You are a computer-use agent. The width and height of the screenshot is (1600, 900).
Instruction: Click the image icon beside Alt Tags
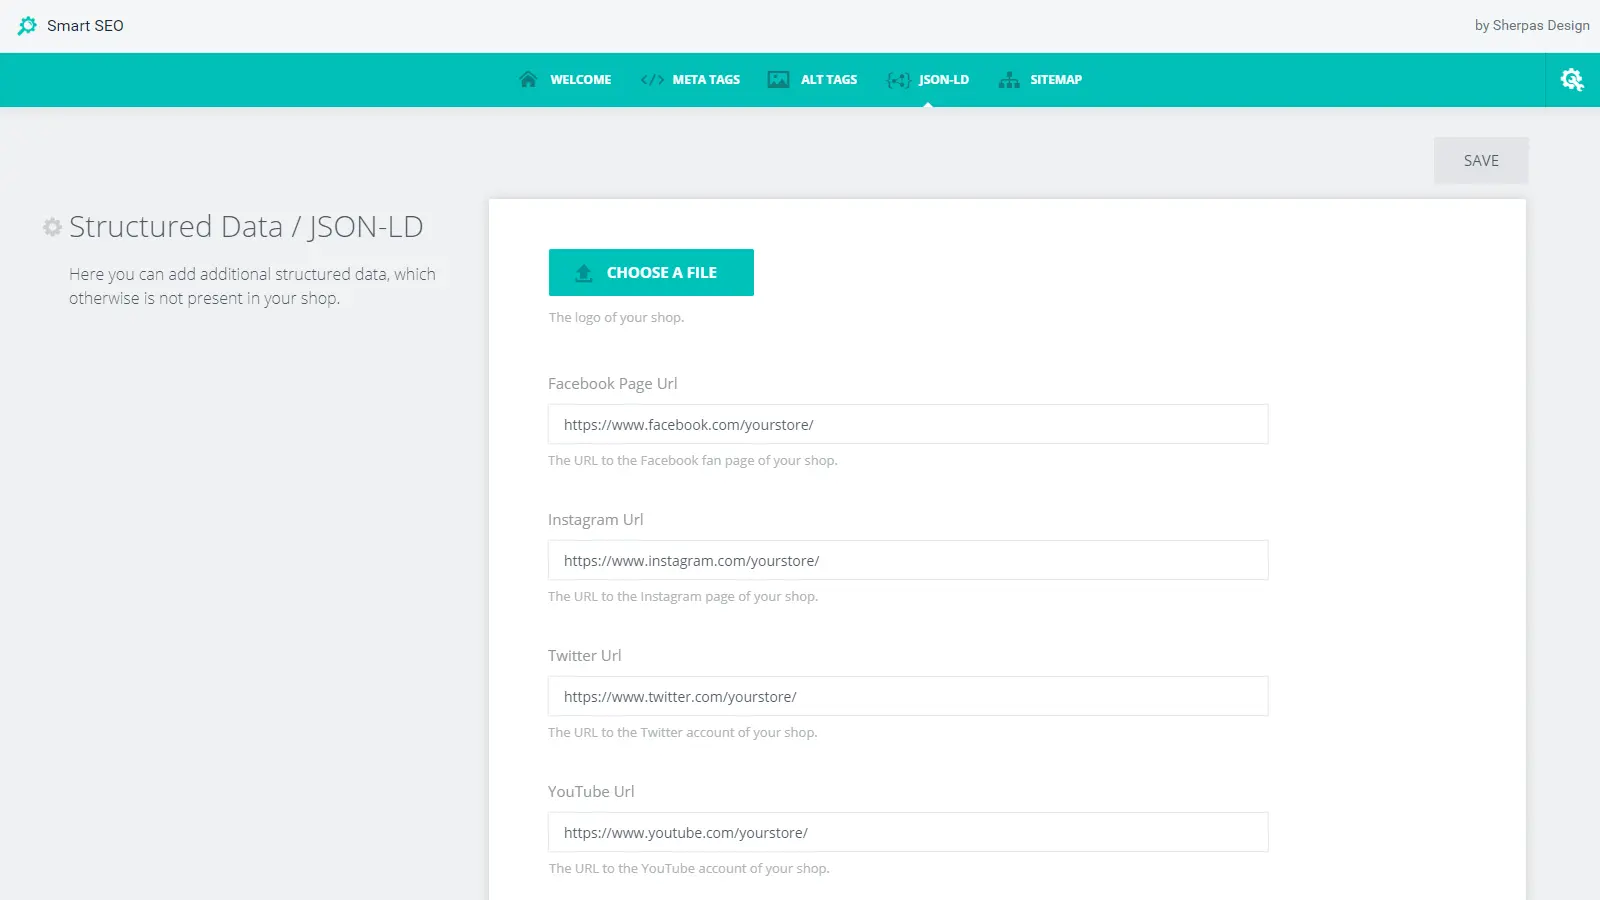coord(778,79)
